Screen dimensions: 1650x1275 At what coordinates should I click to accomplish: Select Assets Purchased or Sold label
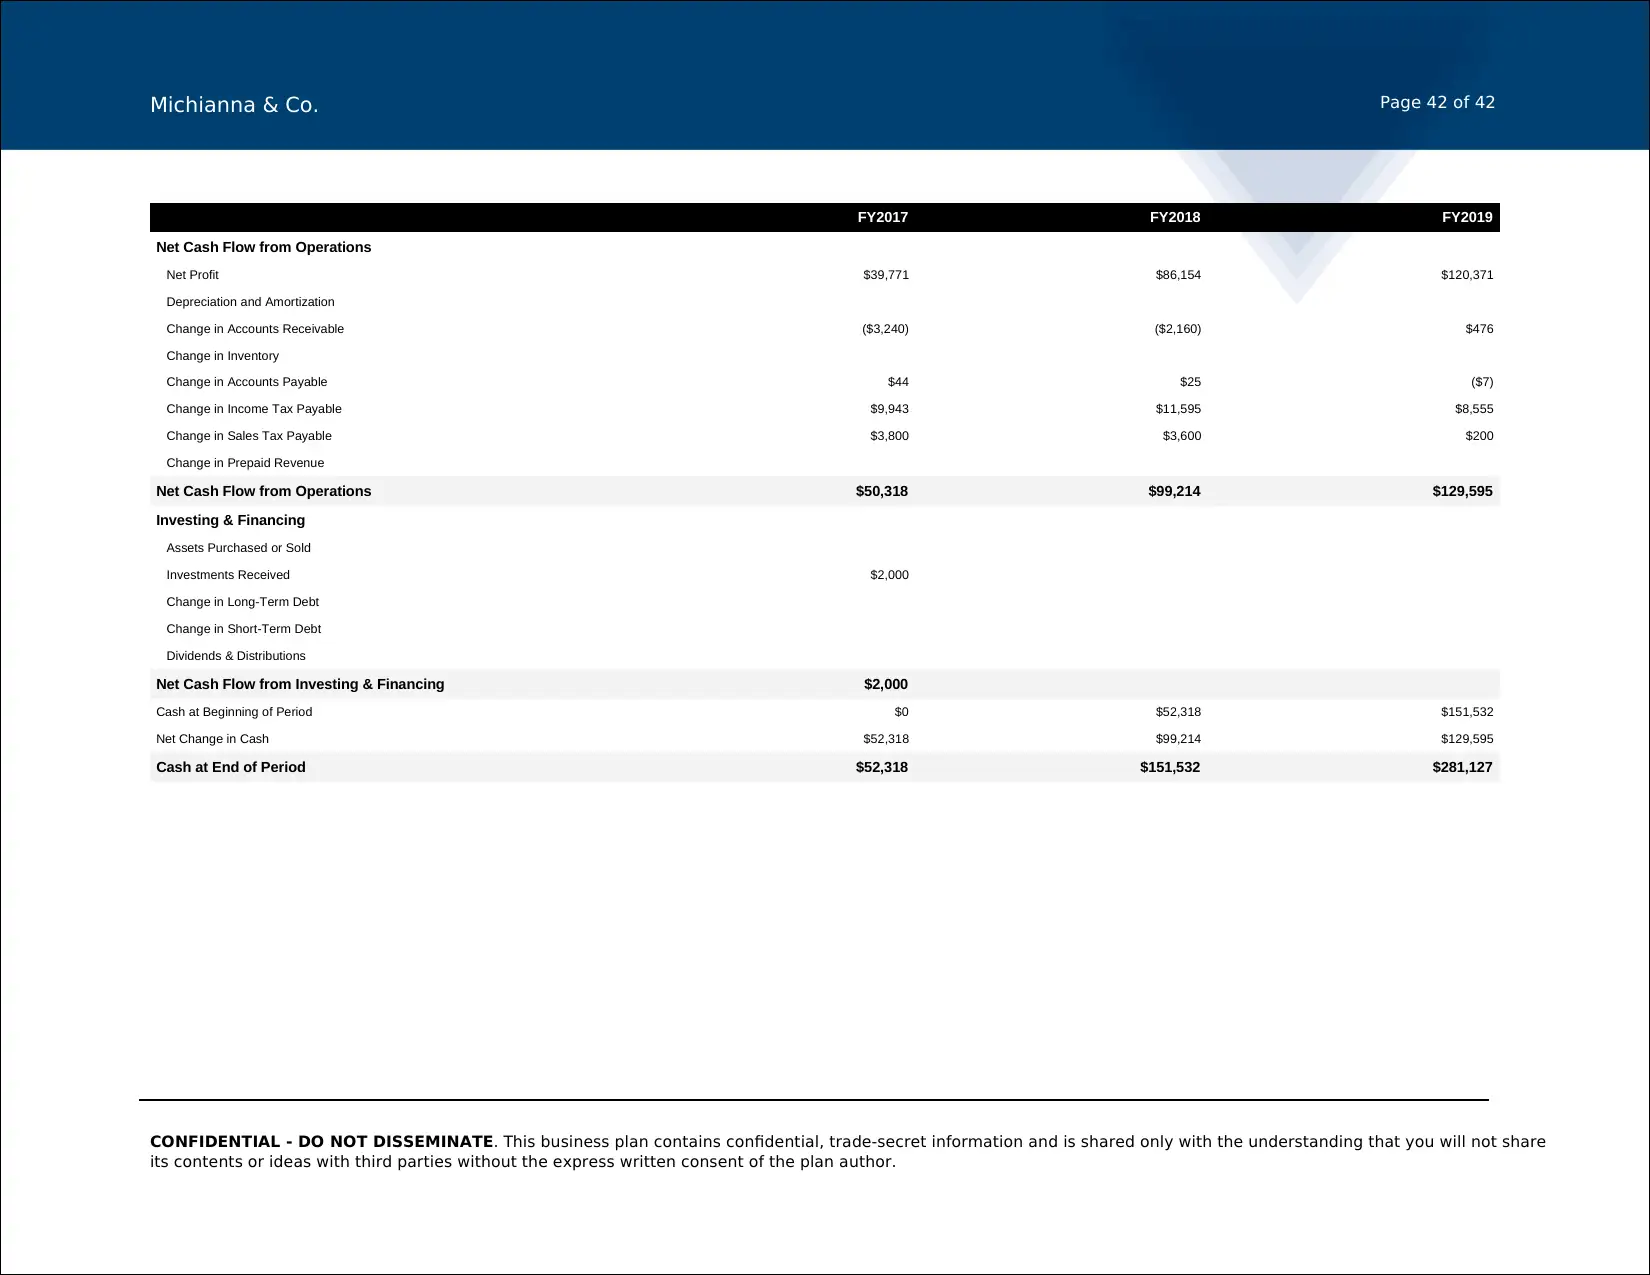pyautogui.click(x=238, y=548)
